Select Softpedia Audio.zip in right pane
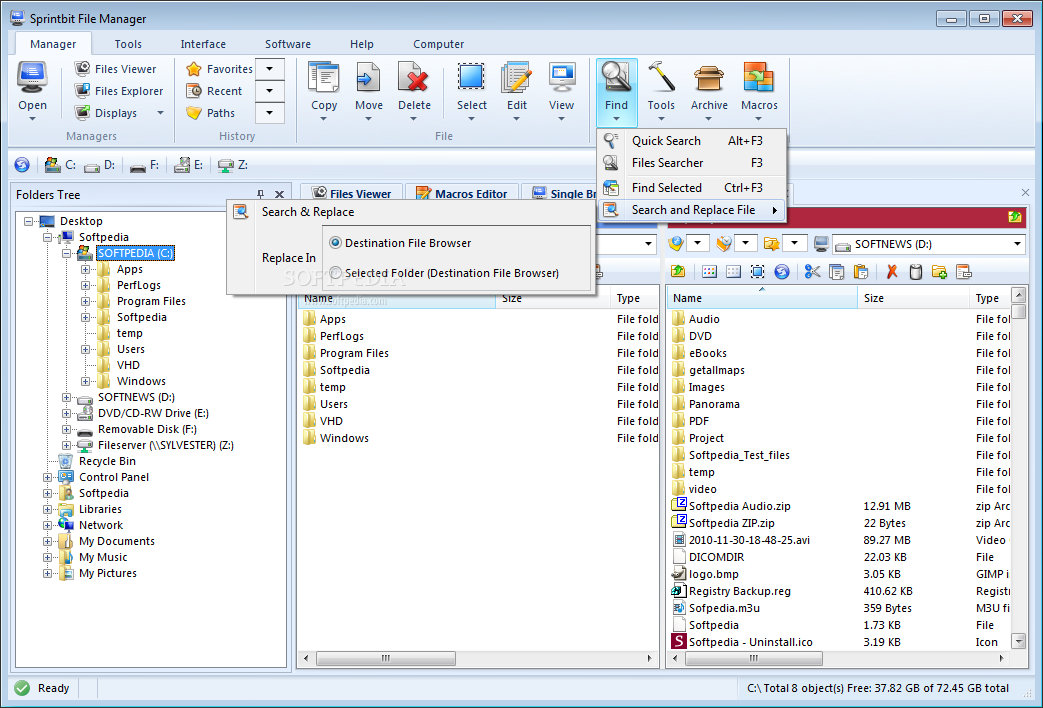 coord(739,506)
